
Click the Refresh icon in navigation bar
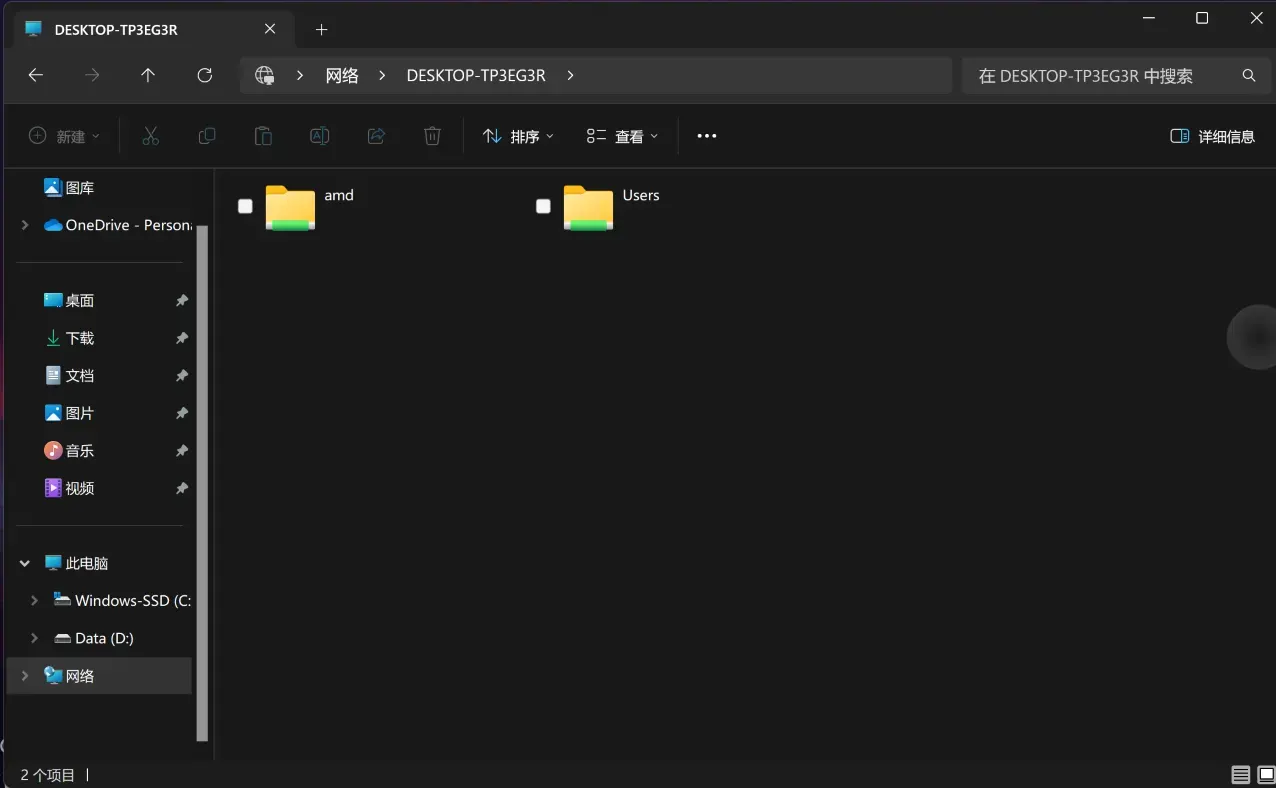205,75
